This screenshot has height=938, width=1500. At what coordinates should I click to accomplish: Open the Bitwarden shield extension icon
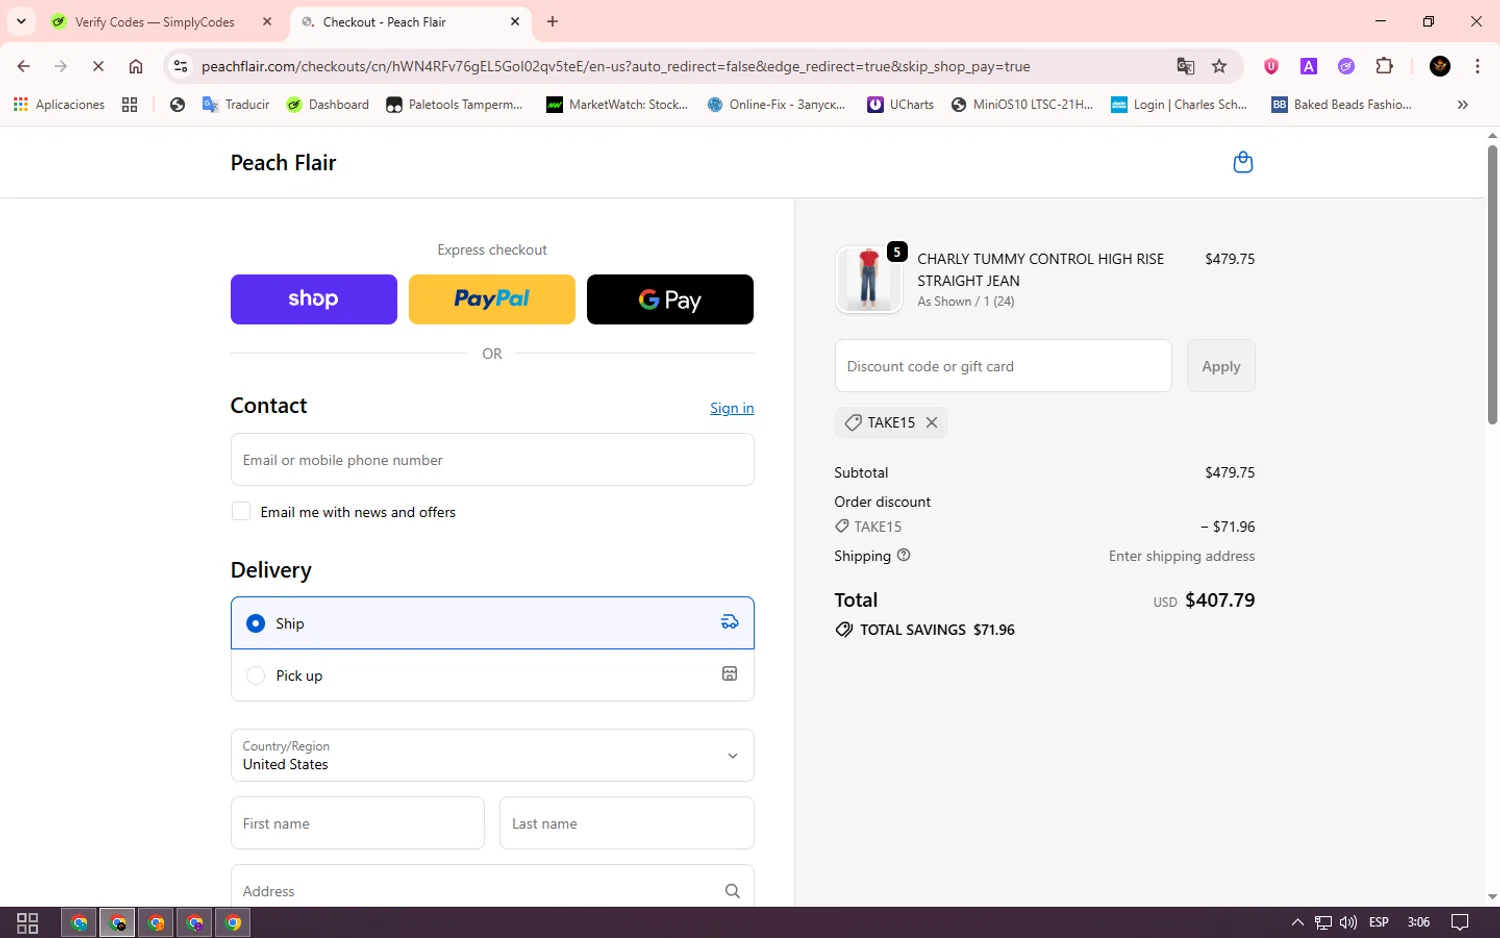click(x=1271, y=66)
